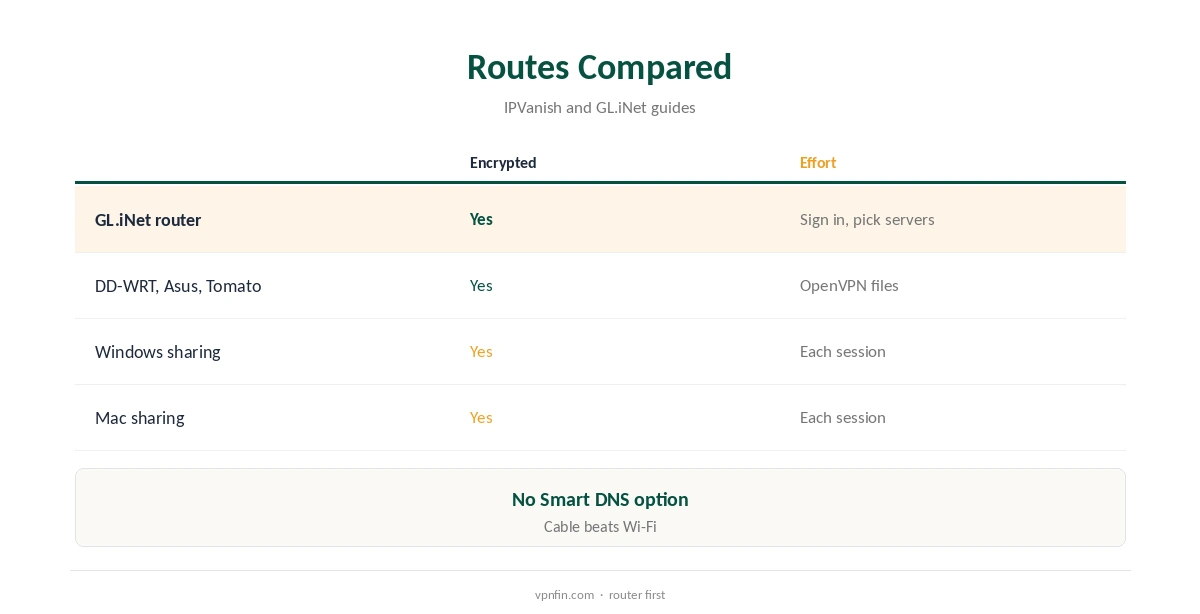
Task: Click the 'Effort' column header
Action: (817, 162)
